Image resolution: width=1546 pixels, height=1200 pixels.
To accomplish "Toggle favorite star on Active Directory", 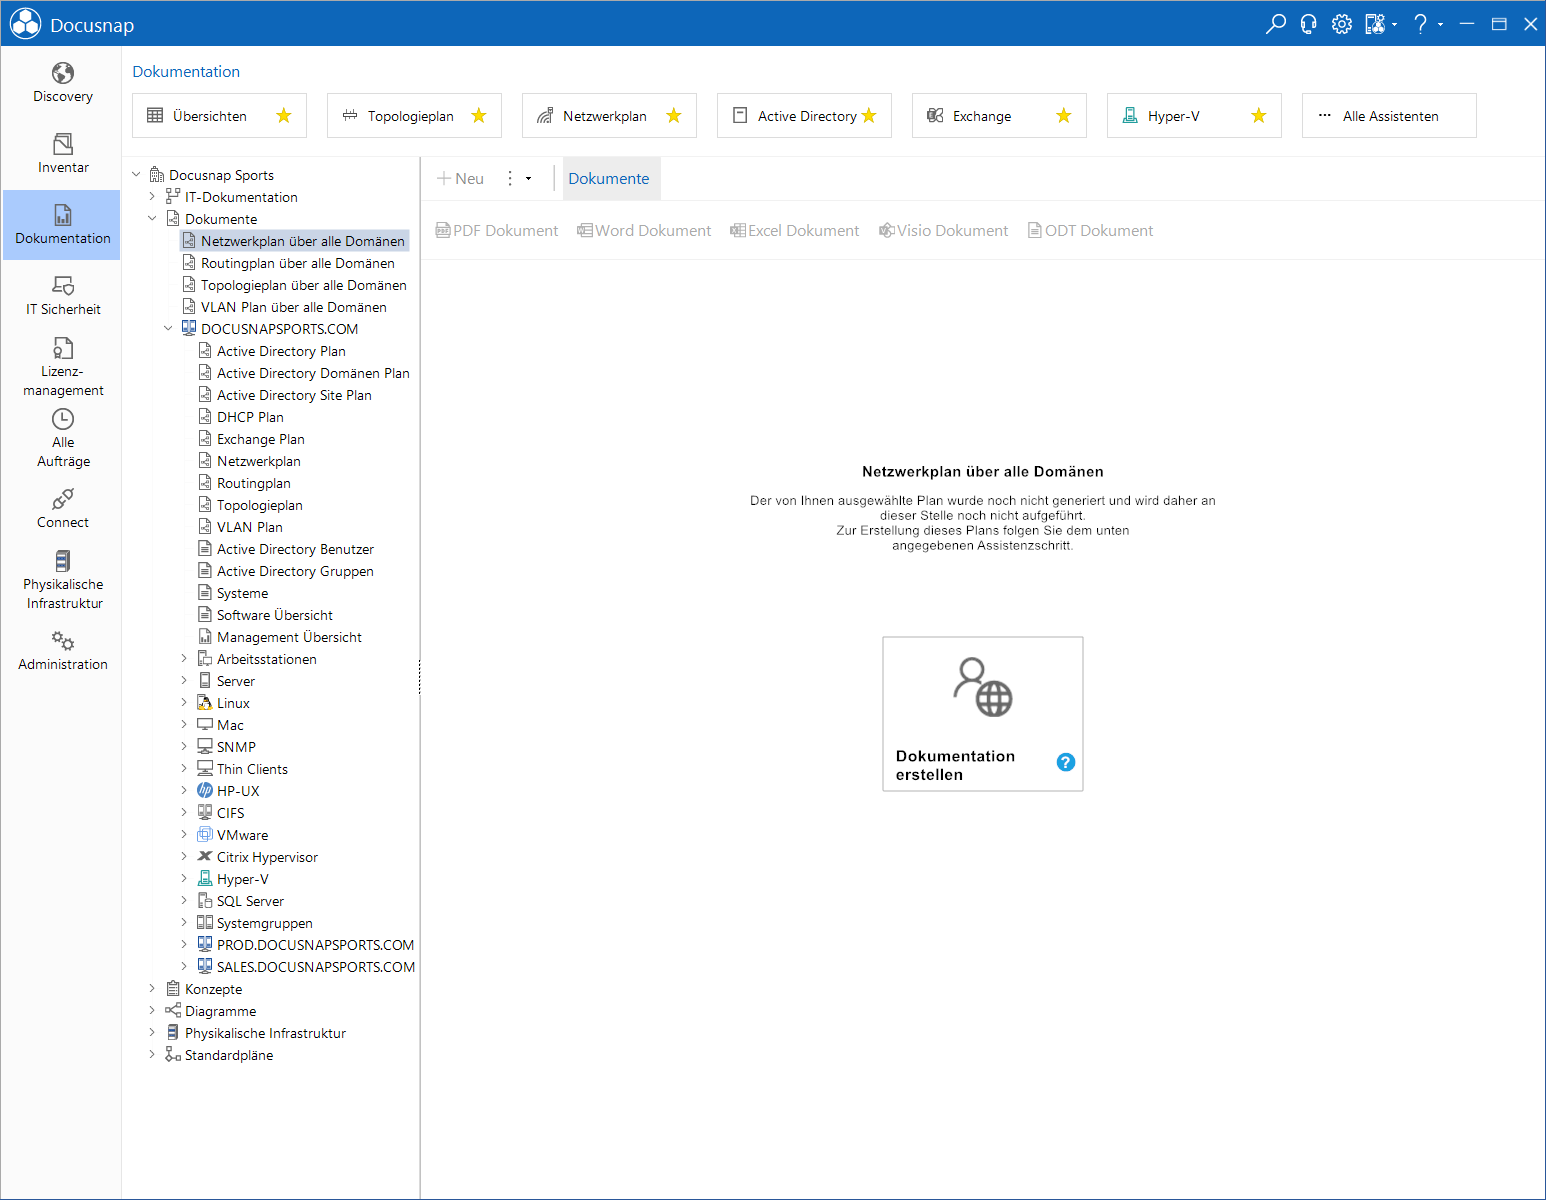I will pos(869,116).
